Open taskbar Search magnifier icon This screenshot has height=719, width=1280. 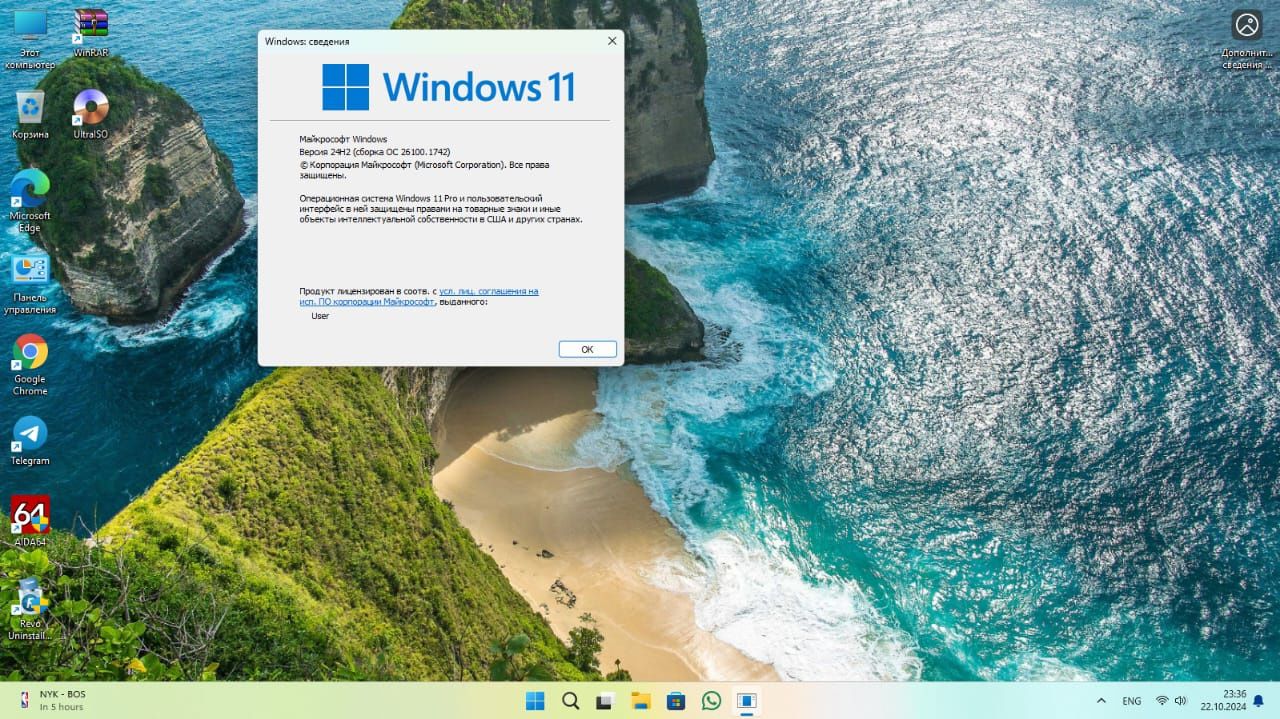(x=570, y=701)
